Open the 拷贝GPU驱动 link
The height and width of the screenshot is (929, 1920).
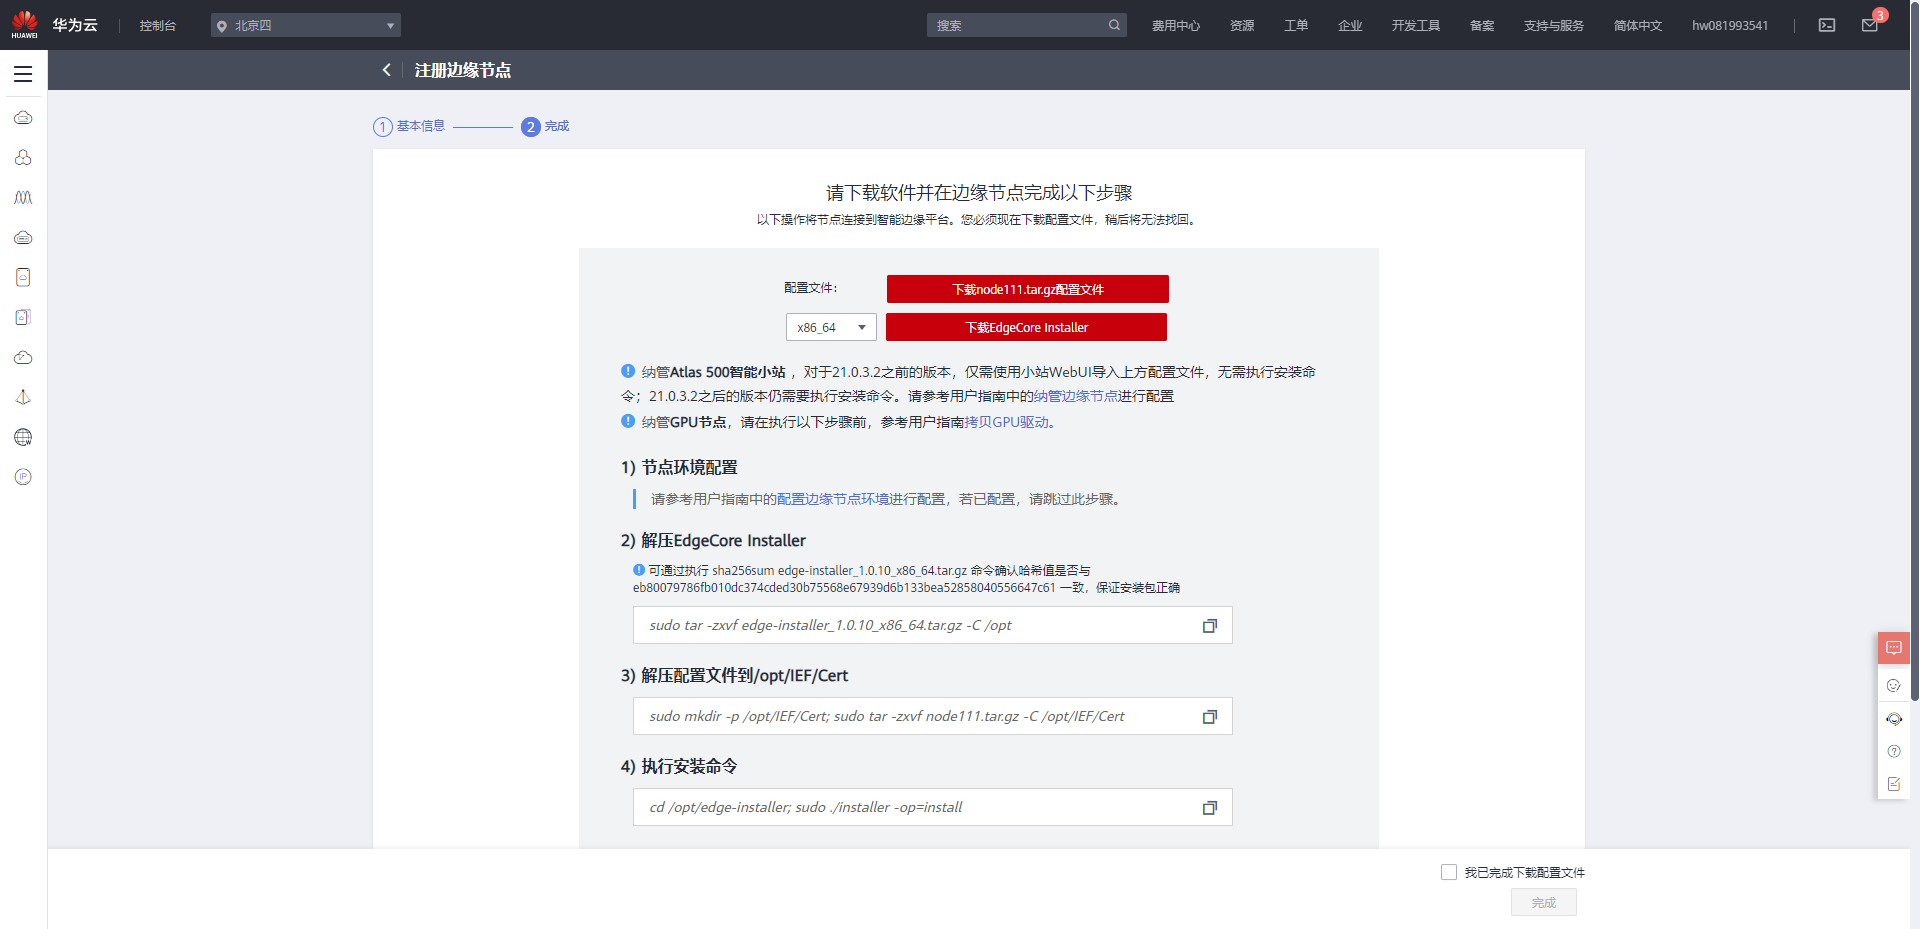point(1007,422)
